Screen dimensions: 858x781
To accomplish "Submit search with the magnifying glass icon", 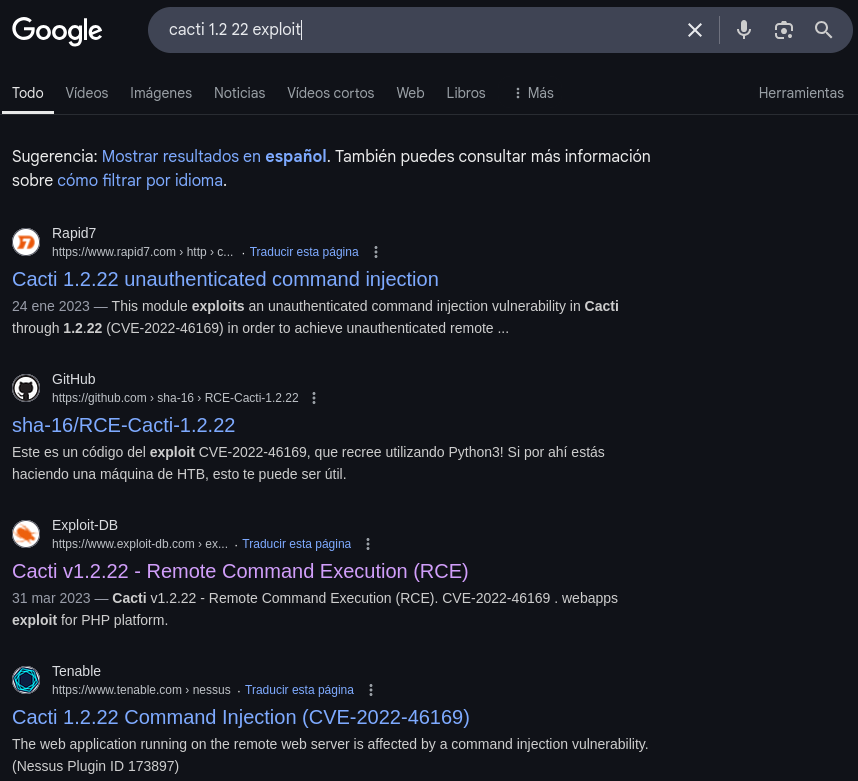I will click(823, 30).
